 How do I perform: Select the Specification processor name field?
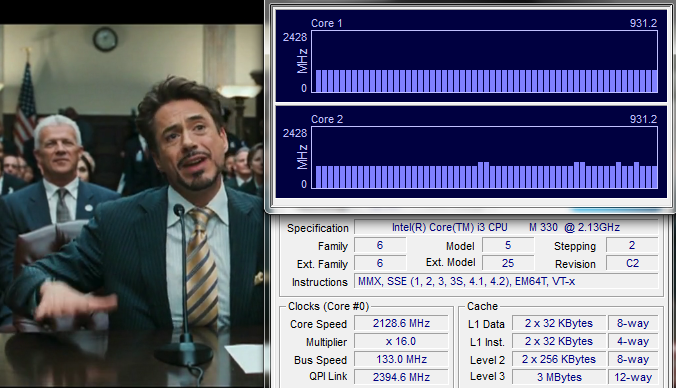pos(506,227)
